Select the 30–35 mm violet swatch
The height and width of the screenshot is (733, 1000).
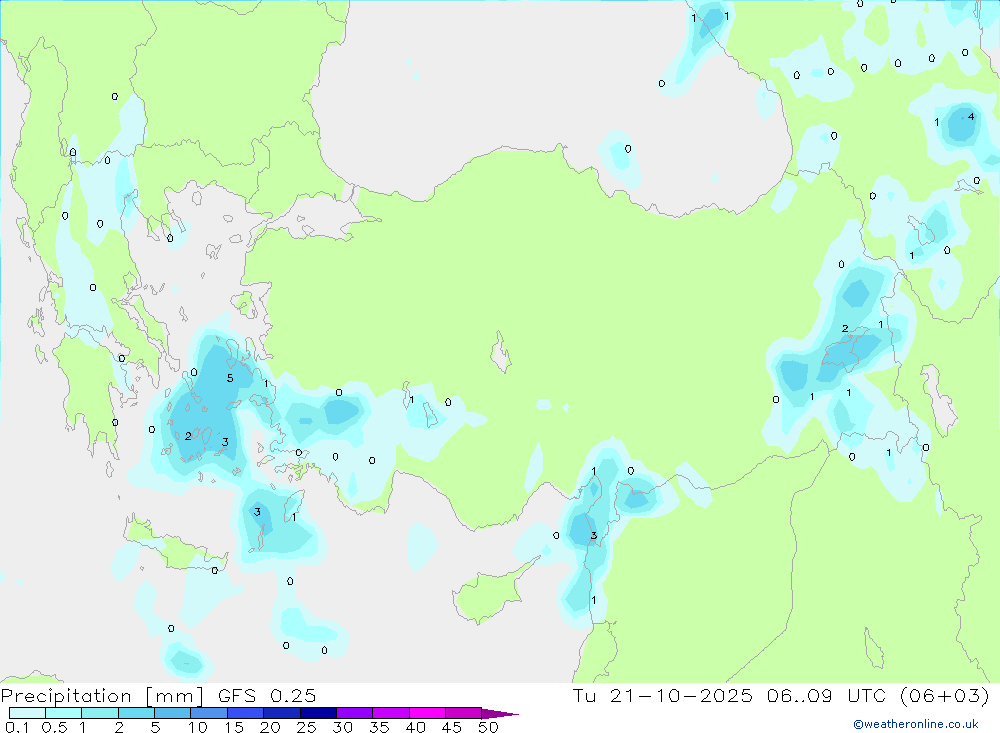click(355, 713)
